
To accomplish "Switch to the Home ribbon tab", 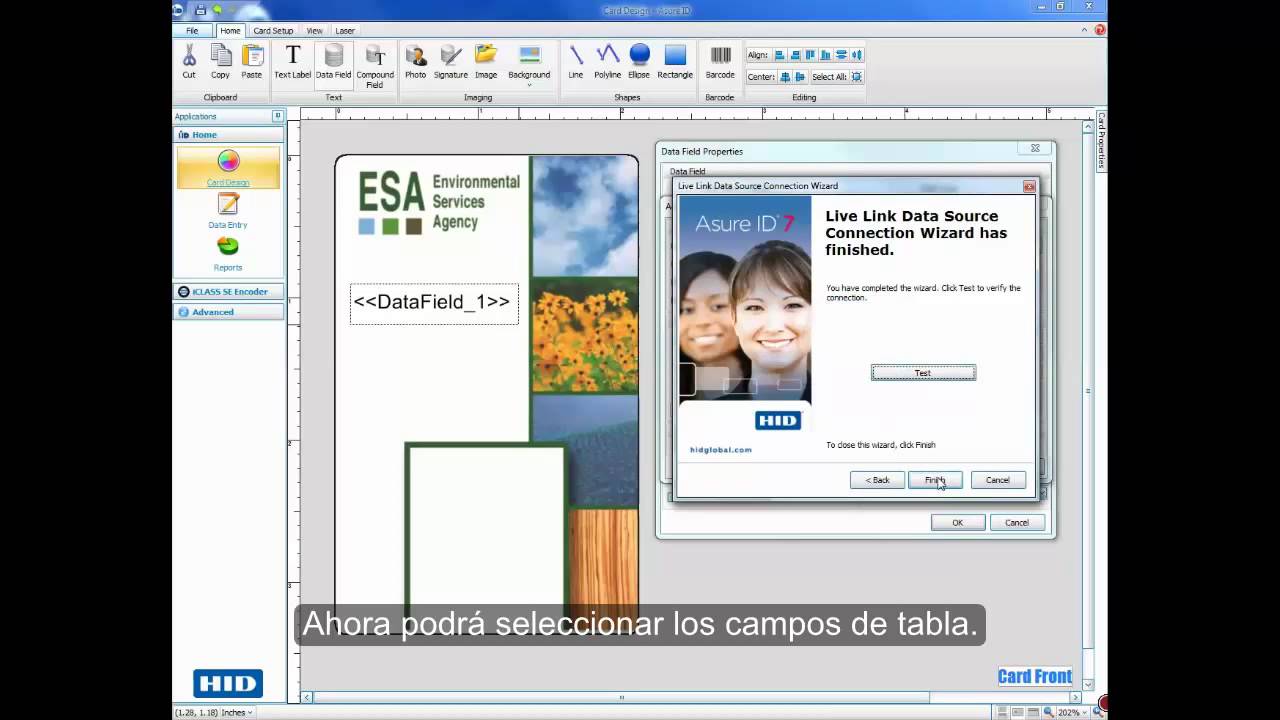I will coord(230,31).
